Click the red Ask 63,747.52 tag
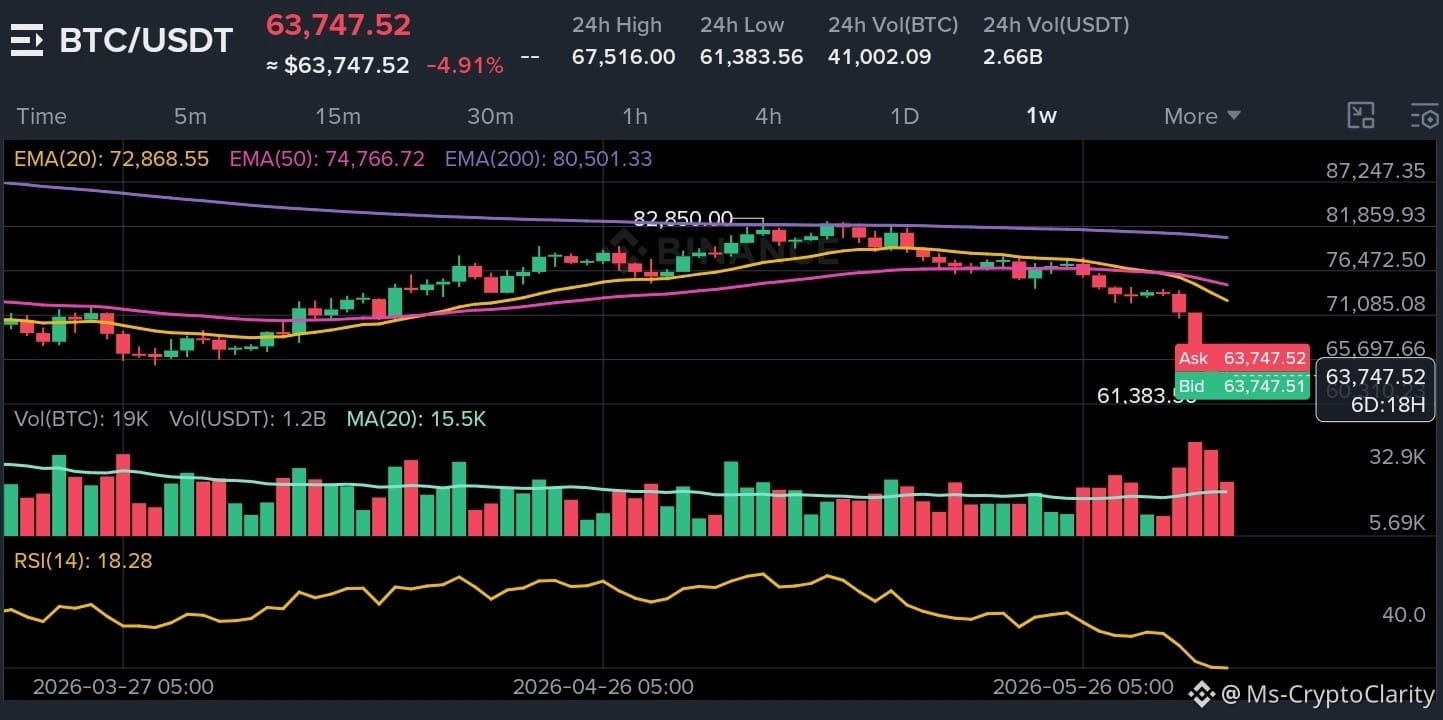Screen dimensions: 1443x720 (1242, 358)
